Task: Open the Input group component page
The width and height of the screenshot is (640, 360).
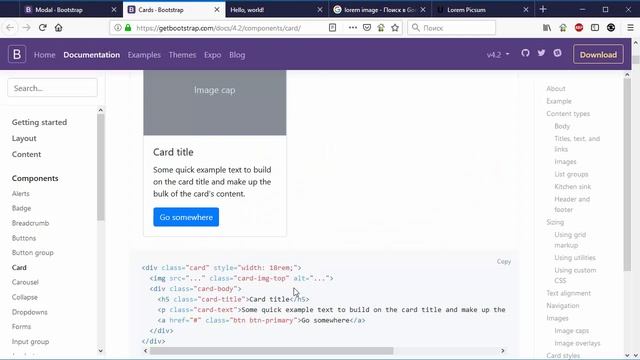Action: pyautogui.click(x=31, y=342)
